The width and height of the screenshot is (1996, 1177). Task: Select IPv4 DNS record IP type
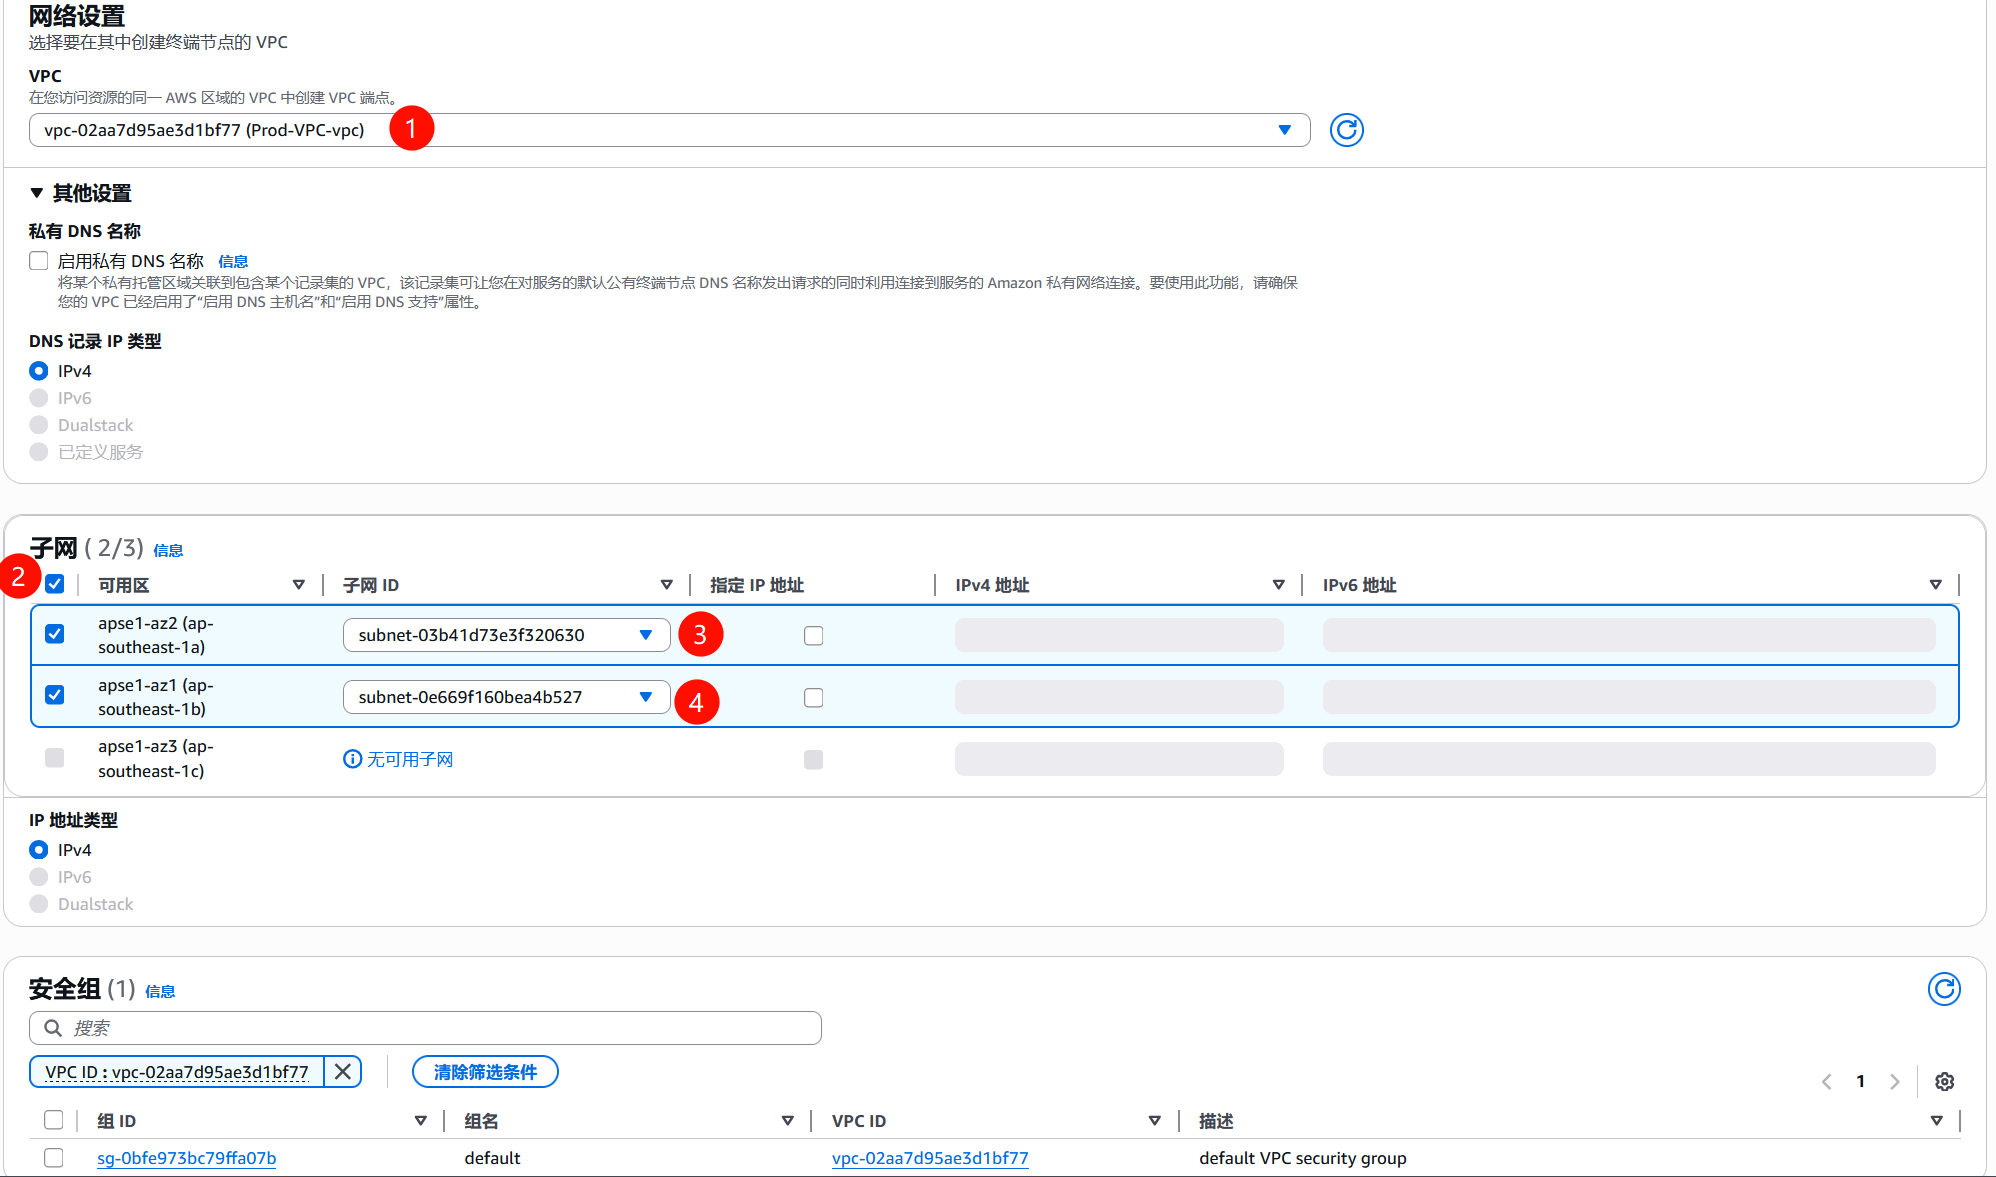[39, 371]
